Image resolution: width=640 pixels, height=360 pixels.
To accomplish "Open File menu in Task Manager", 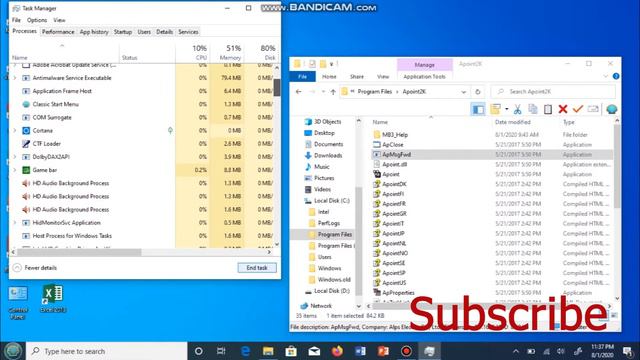I will point(16,20).
